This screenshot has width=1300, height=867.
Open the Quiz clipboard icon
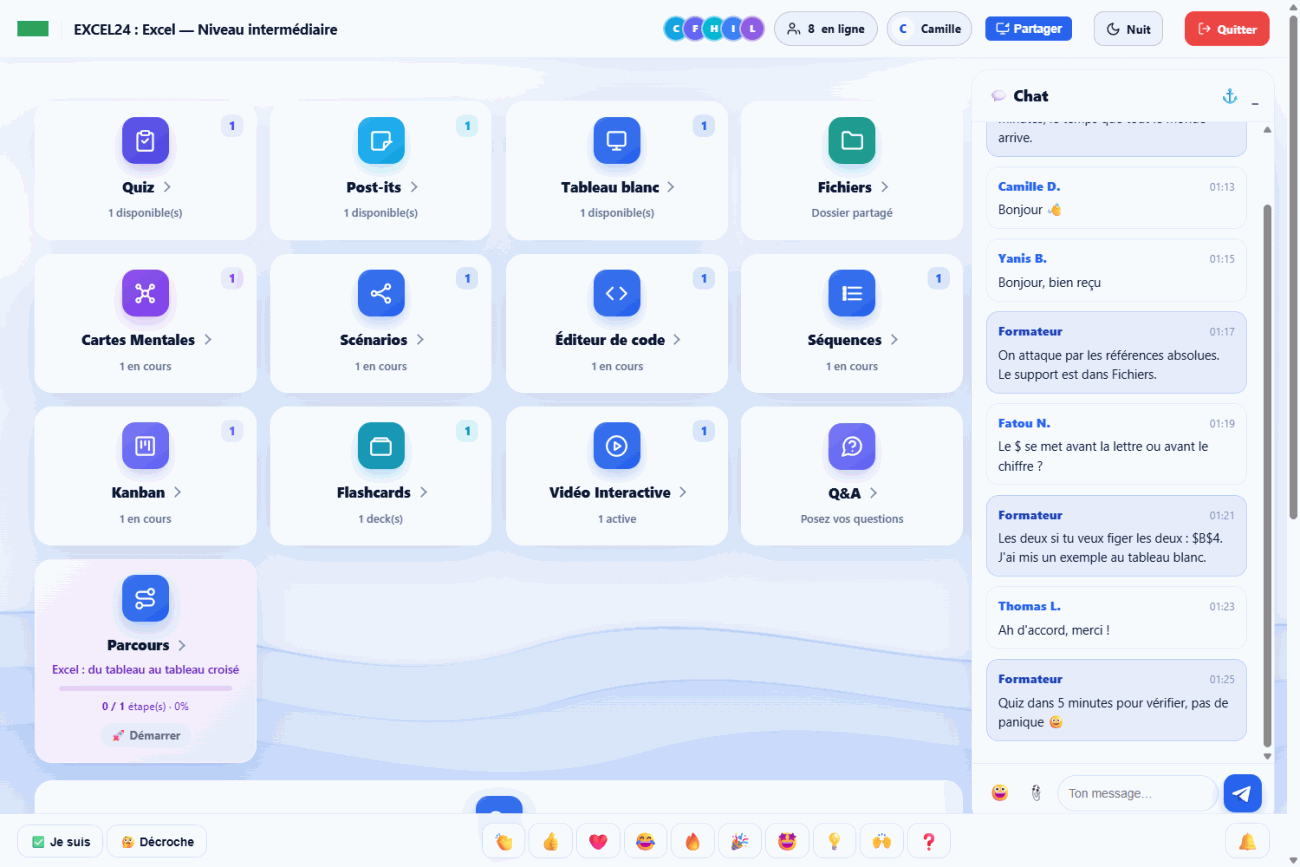tap(145, 141)
